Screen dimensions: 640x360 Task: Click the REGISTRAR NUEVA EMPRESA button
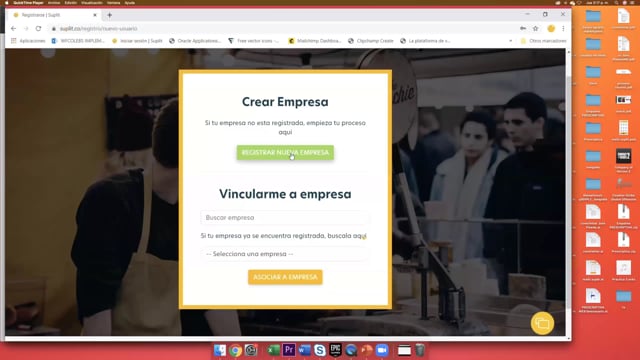pos(285,152)
